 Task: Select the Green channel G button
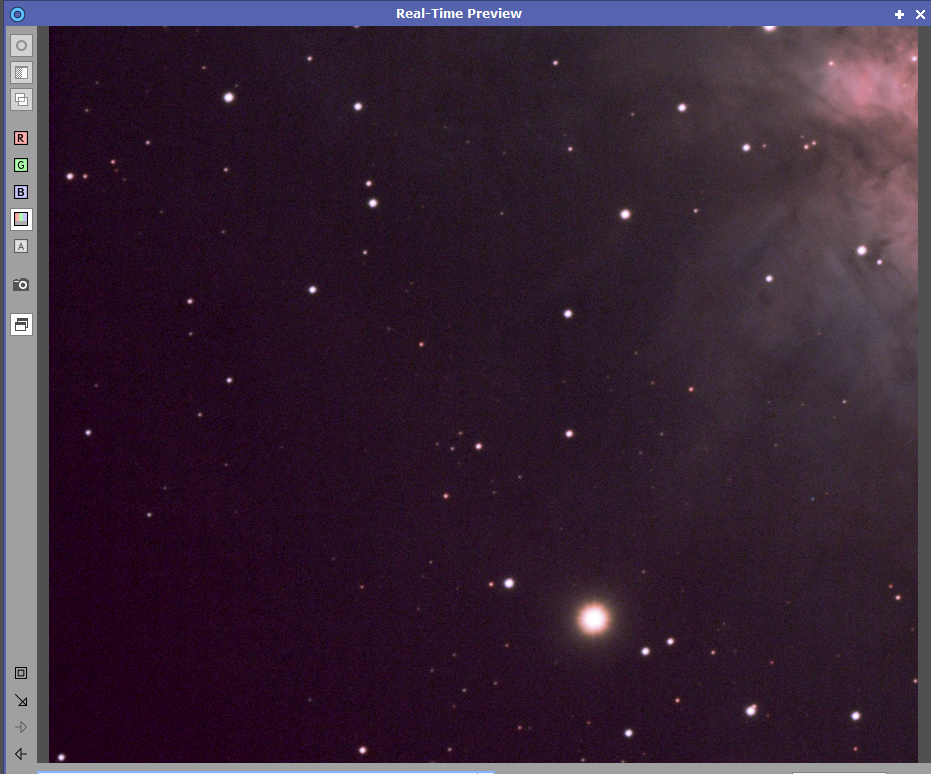click(21, 165)
